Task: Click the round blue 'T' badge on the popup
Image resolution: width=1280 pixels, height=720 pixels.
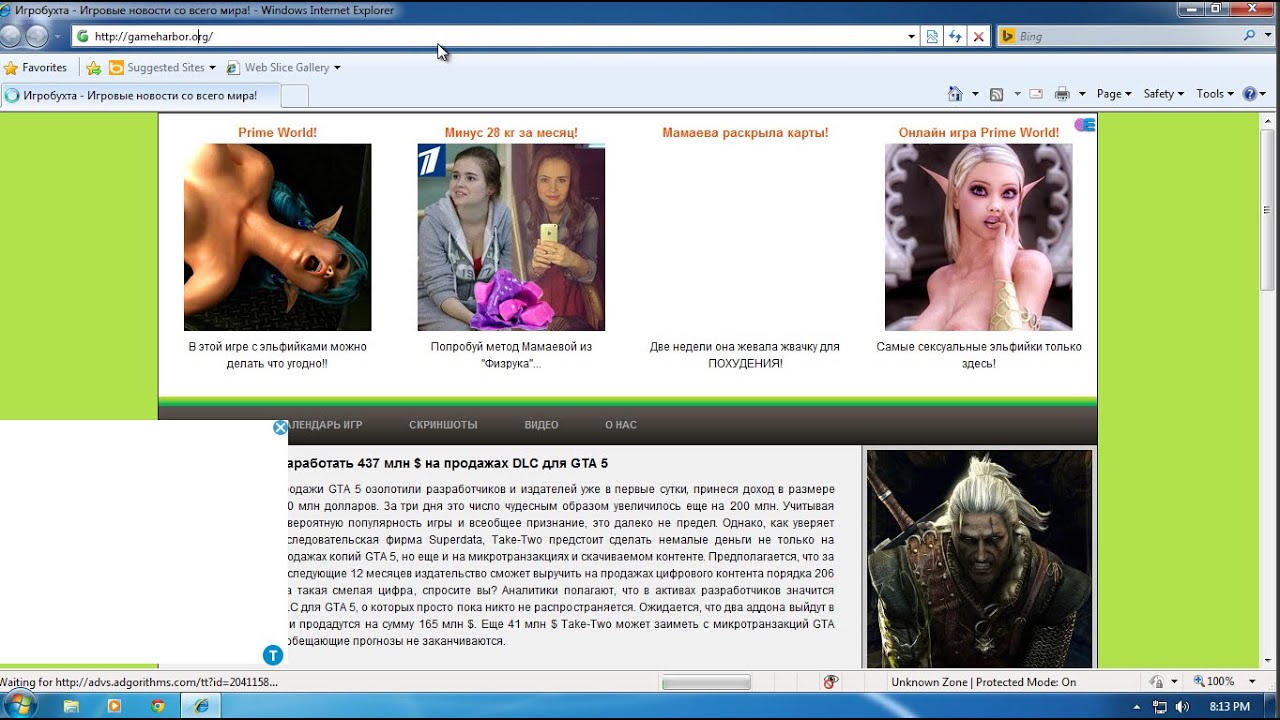Action: 273,655
